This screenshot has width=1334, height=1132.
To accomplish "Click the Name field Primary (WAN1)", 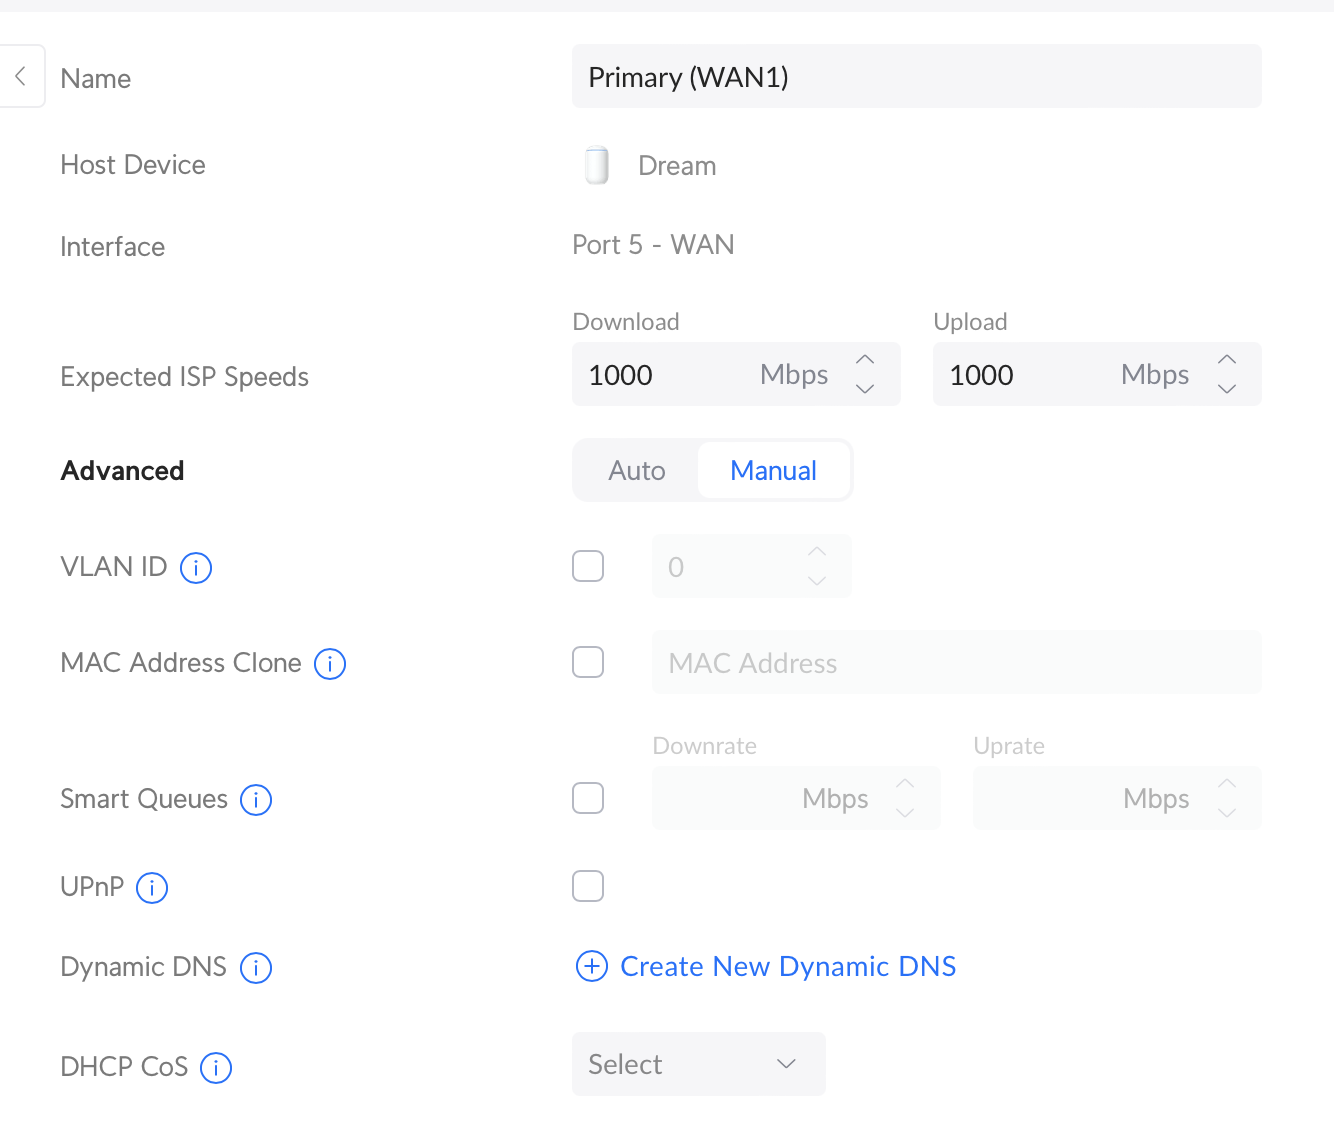I will click(x=917, y=76).
